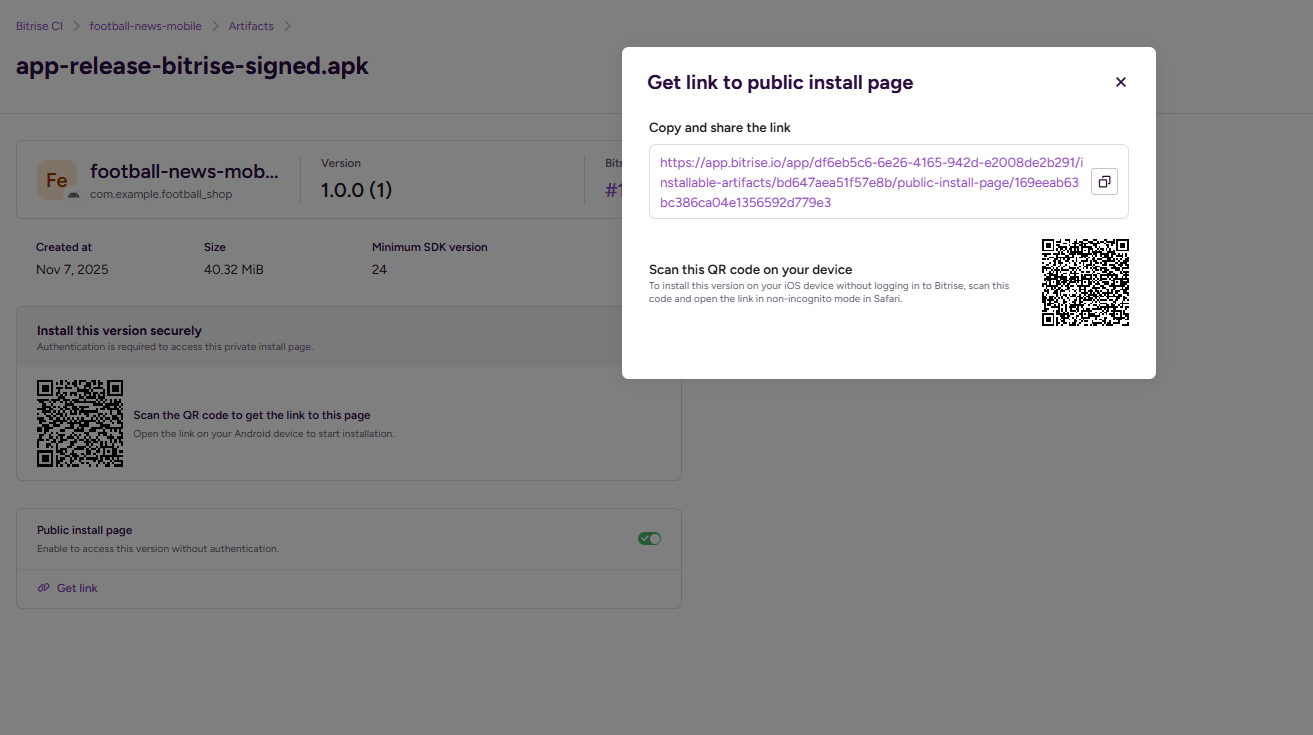
Task: Go to Bitrise CI breadcrumb
Action: pos(39,26)
